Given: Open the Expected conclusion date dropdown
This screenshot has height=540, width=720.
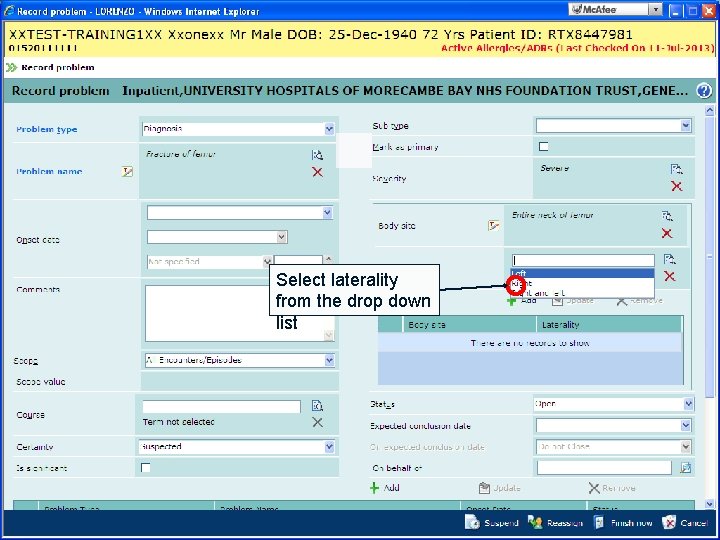Looking at the screenshot, I should tap(686, 425).
